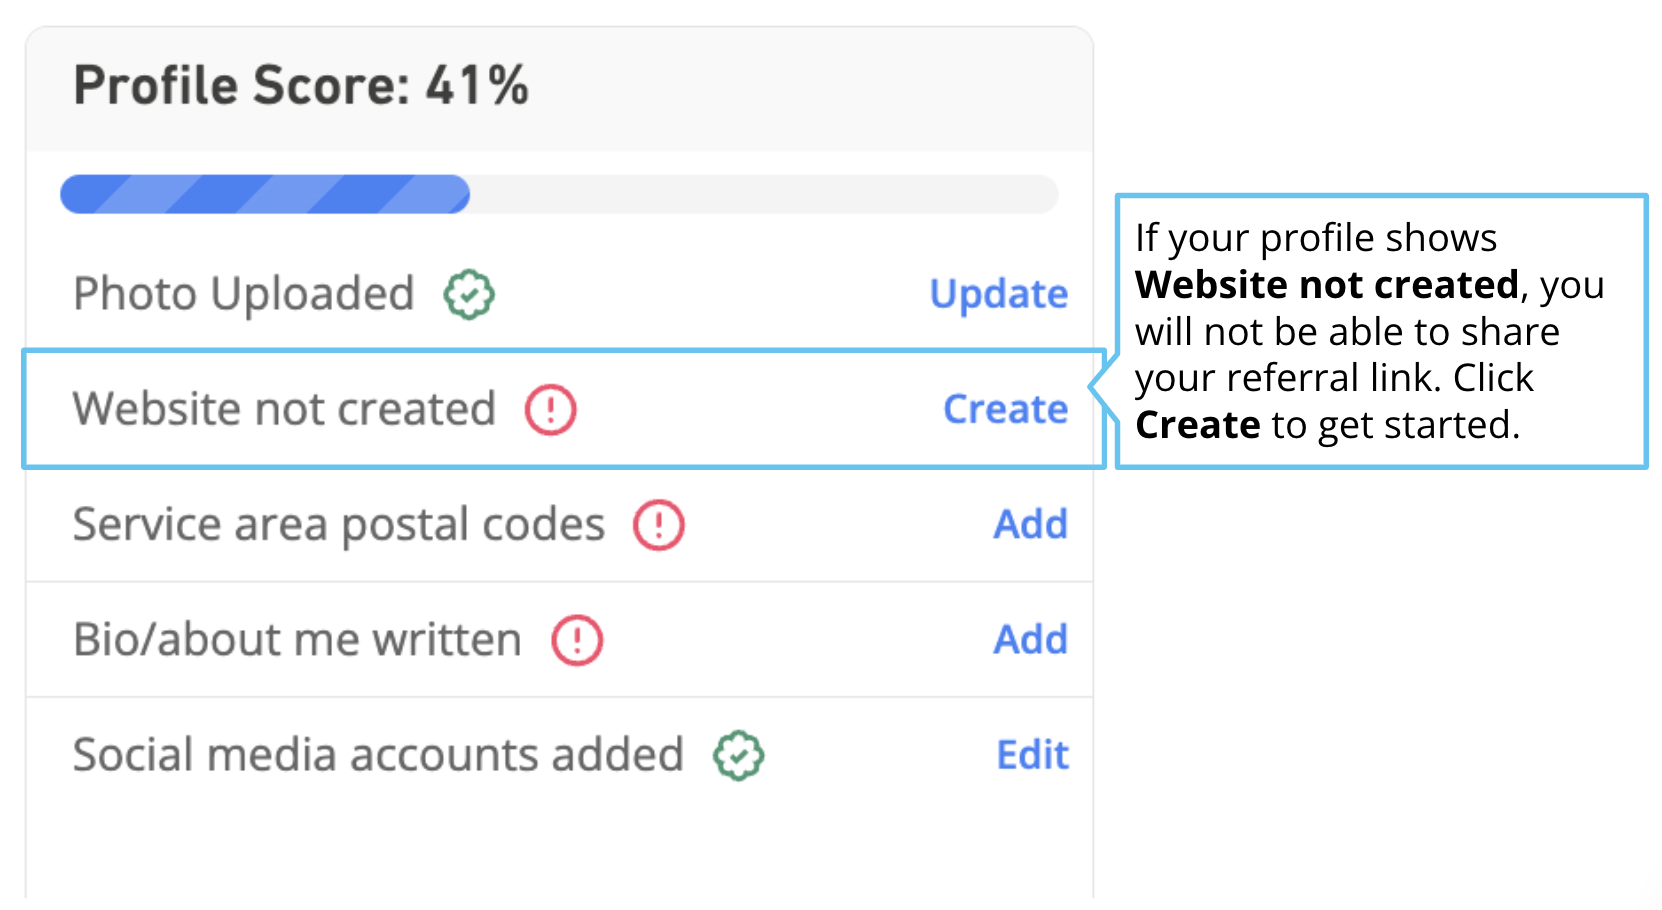Click the green check badge beside Social media accounts added
1662x910 pixels.
coord(739,755)
